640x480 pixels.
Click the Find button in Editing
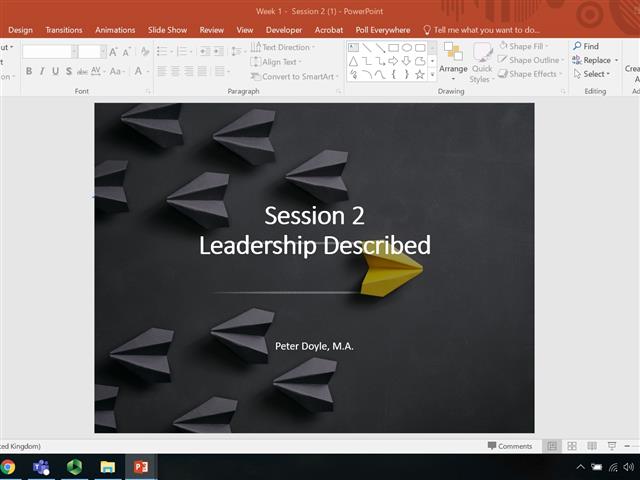click(586, 46)
